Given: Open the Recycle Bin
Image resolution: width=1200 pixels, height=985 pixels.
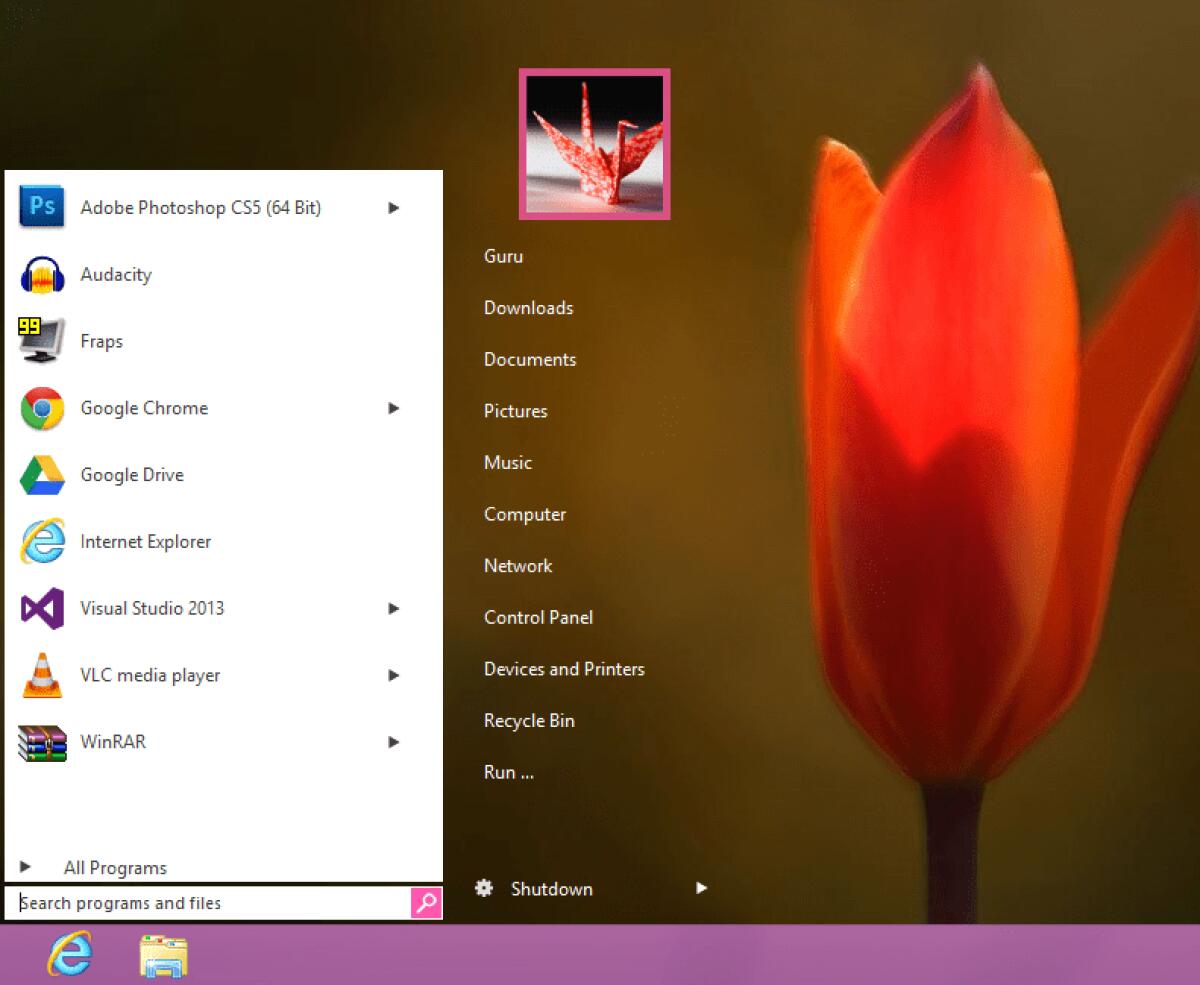Looking at the screenshot, I should point(529,720).
